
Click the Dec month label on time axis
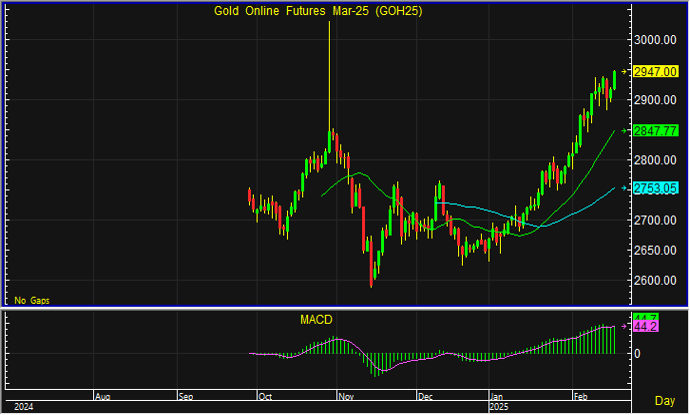pyautogui.click(x=425, y=397)
